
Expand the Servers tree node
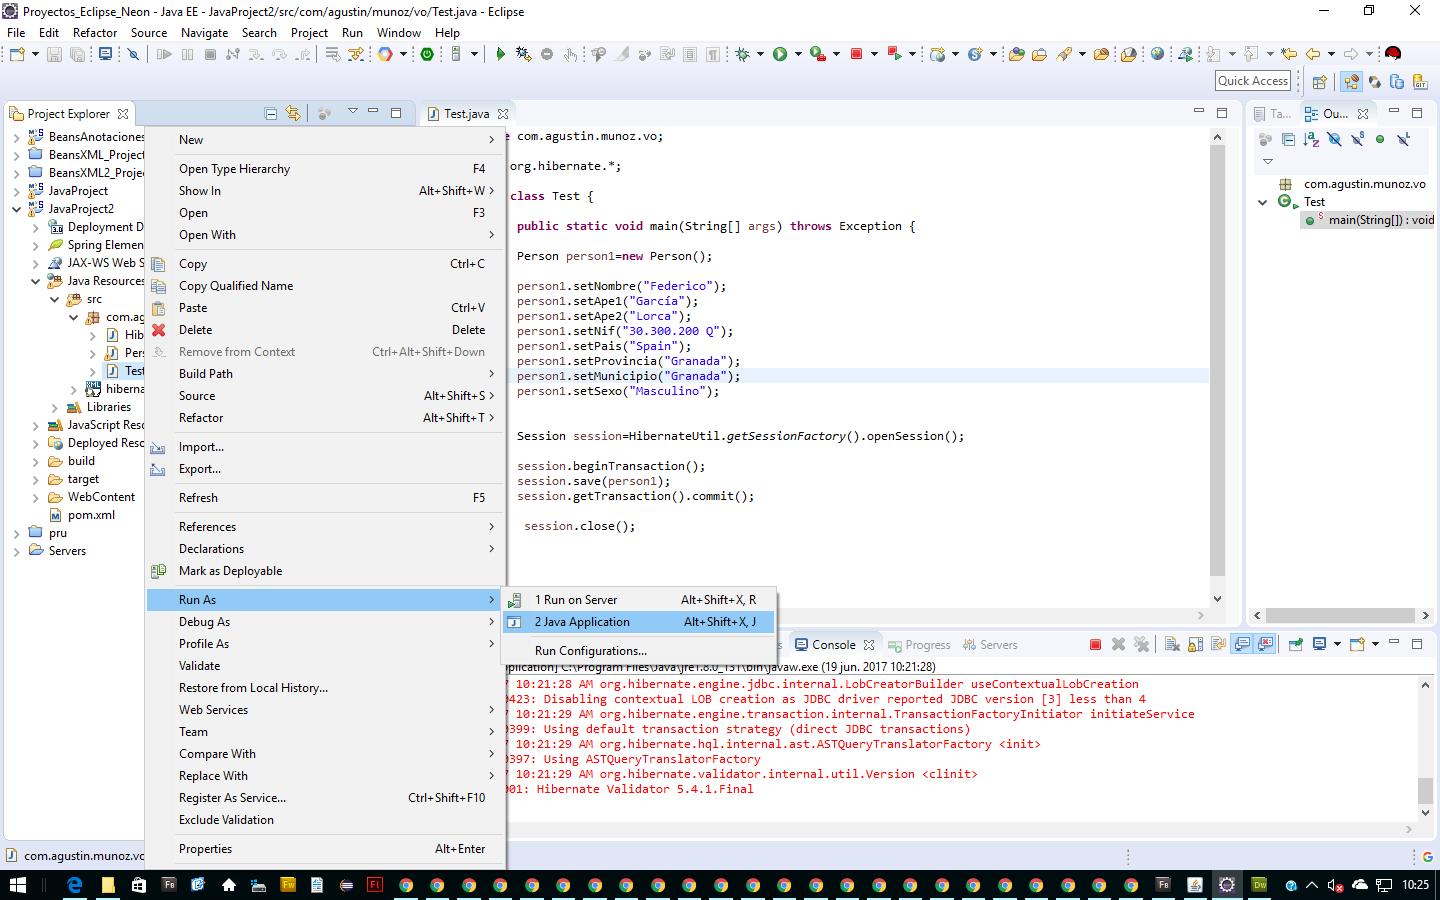[16, 551]
